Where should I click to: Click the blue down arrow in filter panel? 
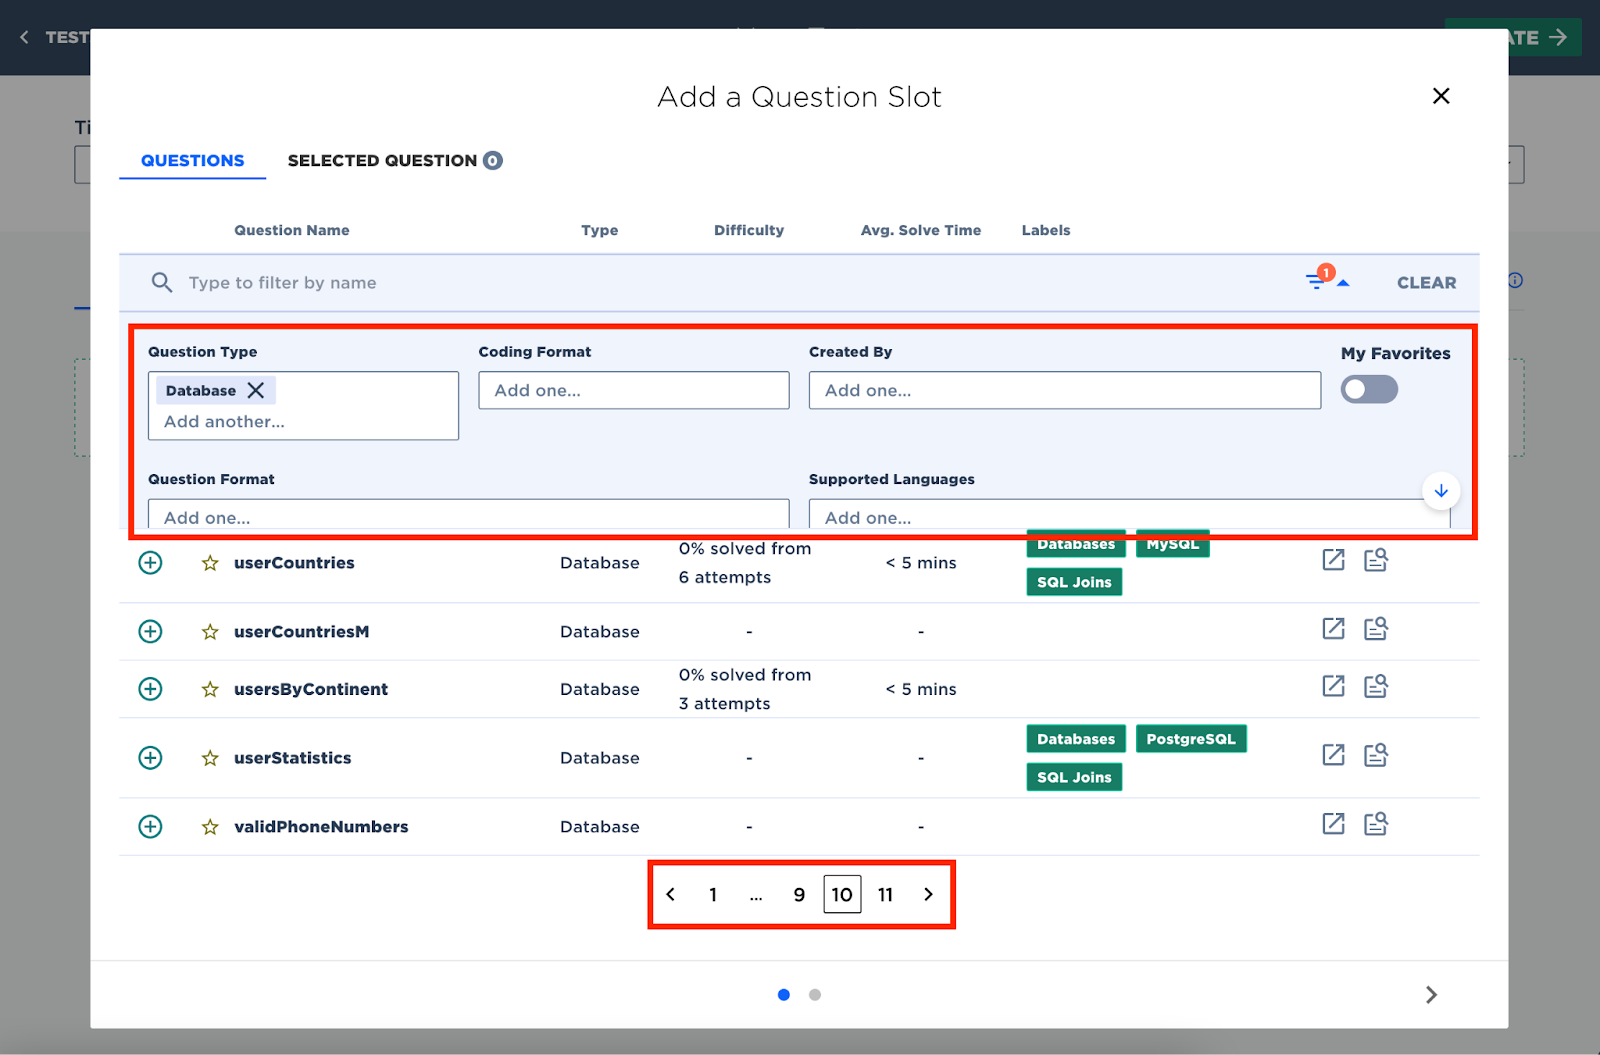coord(1441,491)
